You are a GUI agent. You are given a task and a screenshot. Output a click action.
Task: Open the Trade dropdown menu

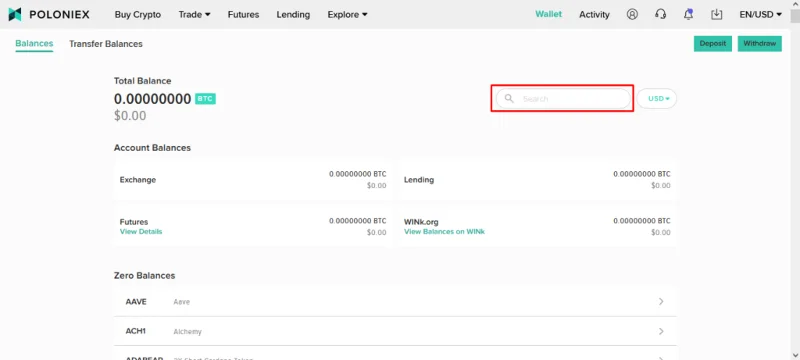194,15
